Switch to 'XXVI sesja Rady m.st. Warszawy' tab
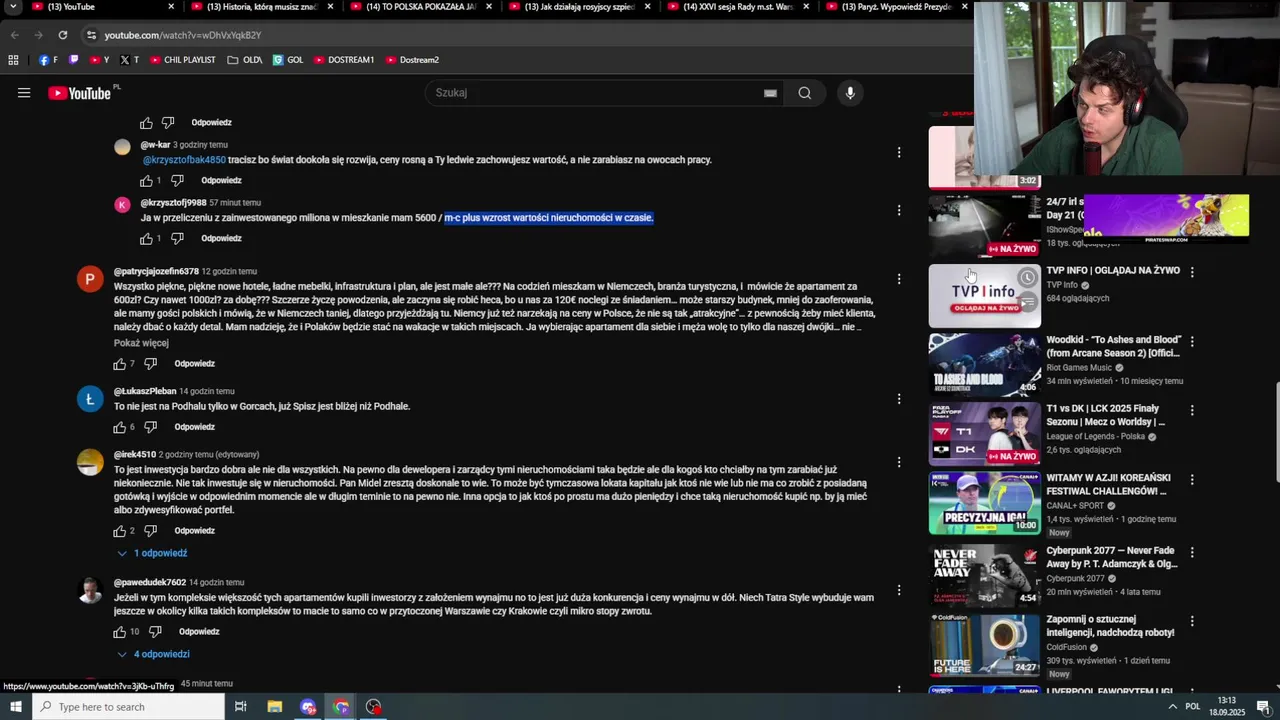This screenshot has width=1280, height=720. click(x=738, y=7)
